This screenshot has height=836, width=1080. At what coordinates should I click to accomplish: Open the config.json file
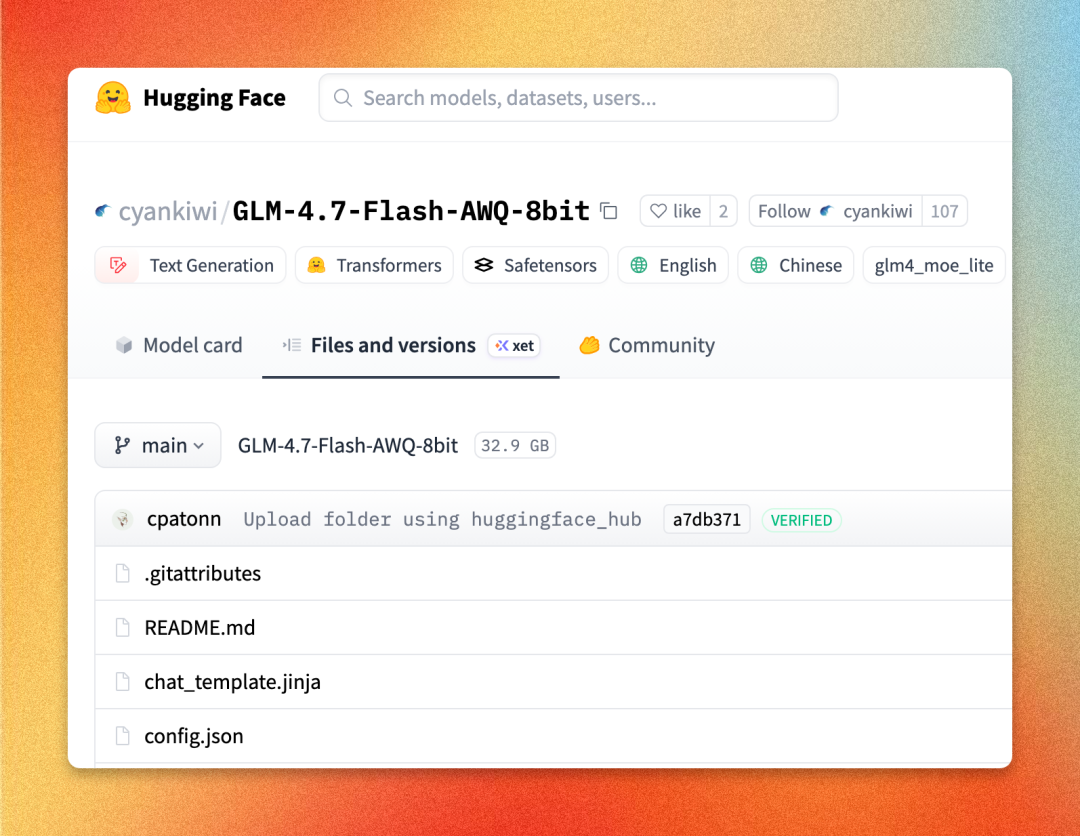194,736
